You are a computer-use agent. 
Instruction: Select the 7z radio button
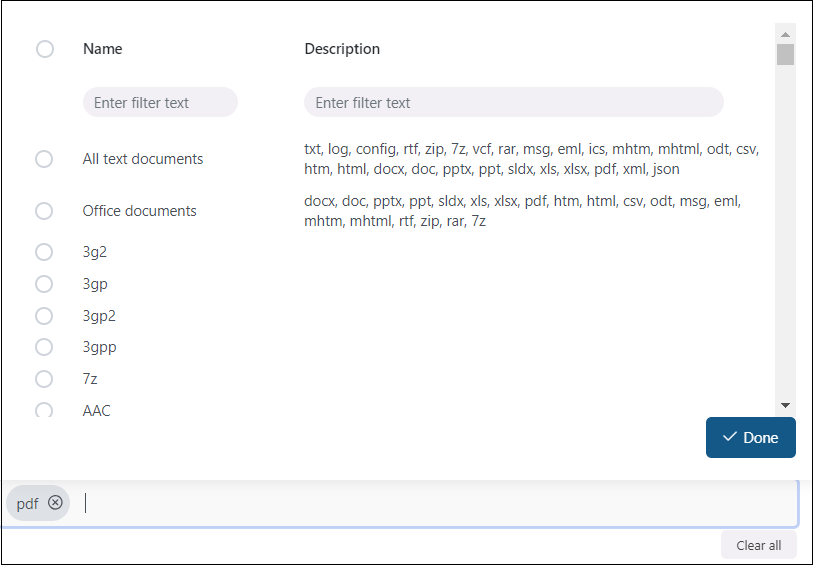(x=44, y=379)
